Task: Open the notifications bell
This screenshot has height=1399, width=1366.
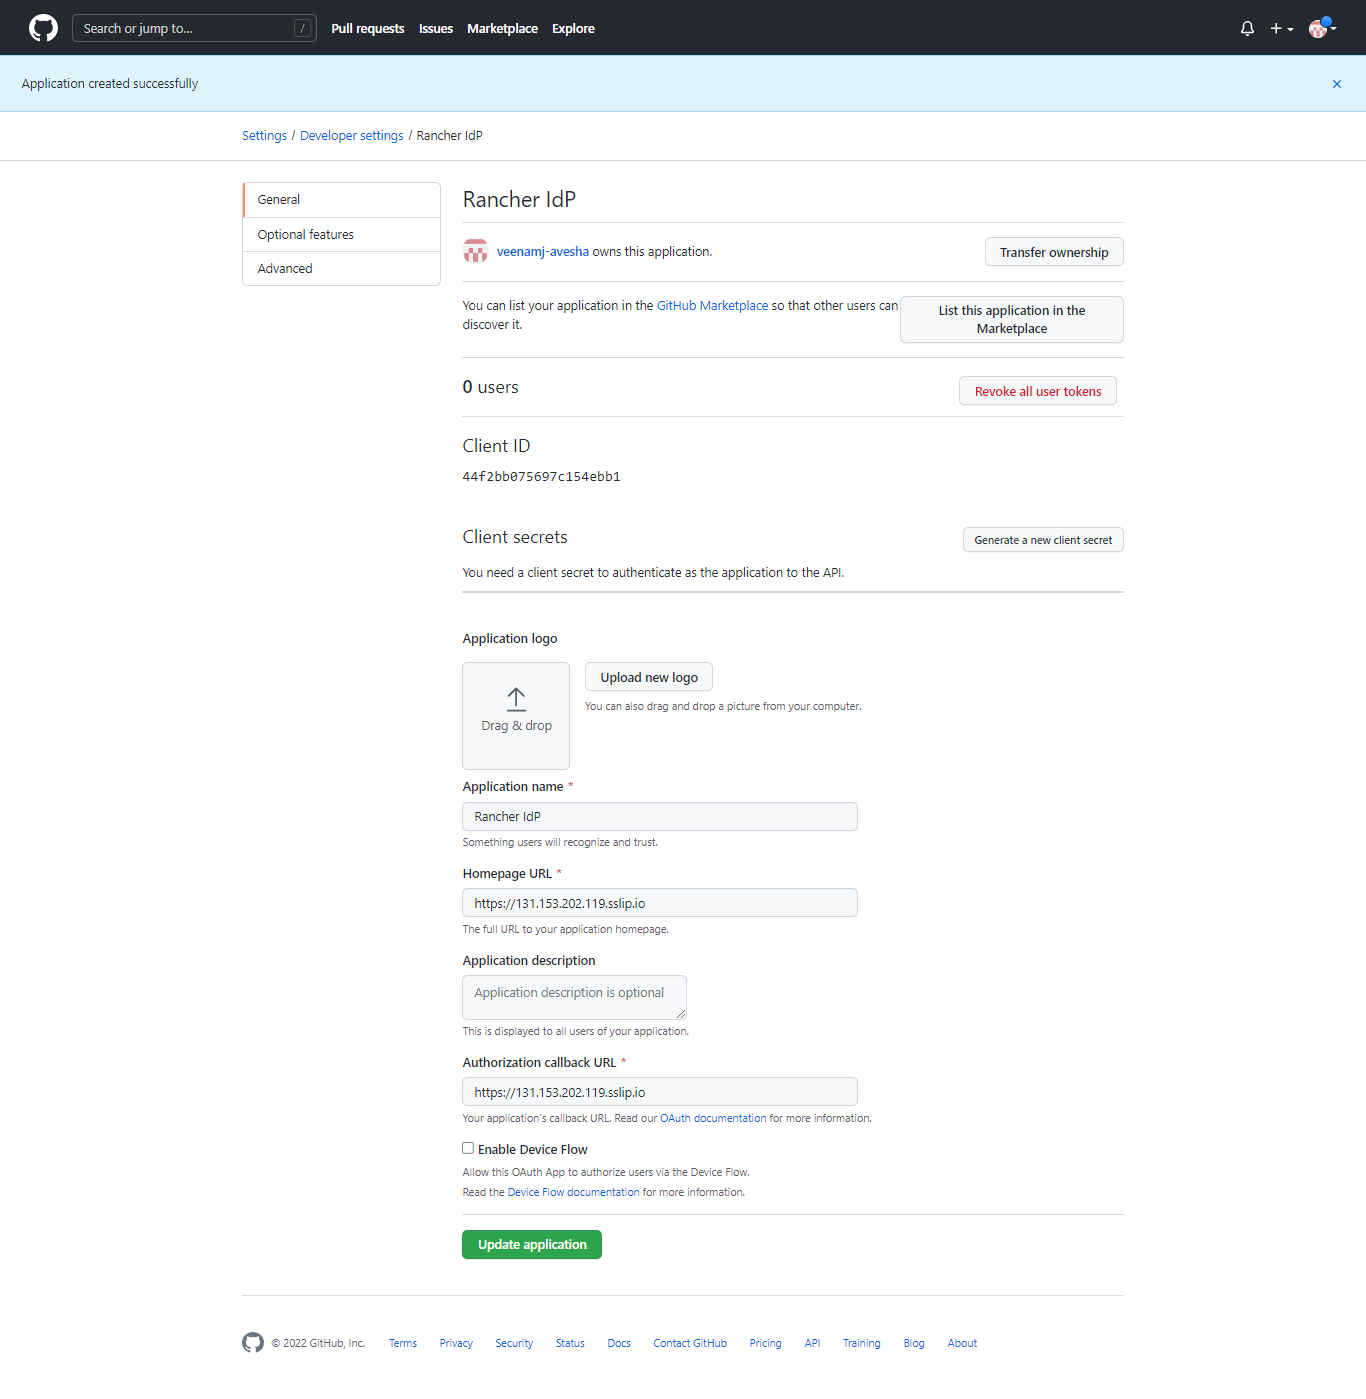Action: pyautogui.click(x=1247, y=28)
